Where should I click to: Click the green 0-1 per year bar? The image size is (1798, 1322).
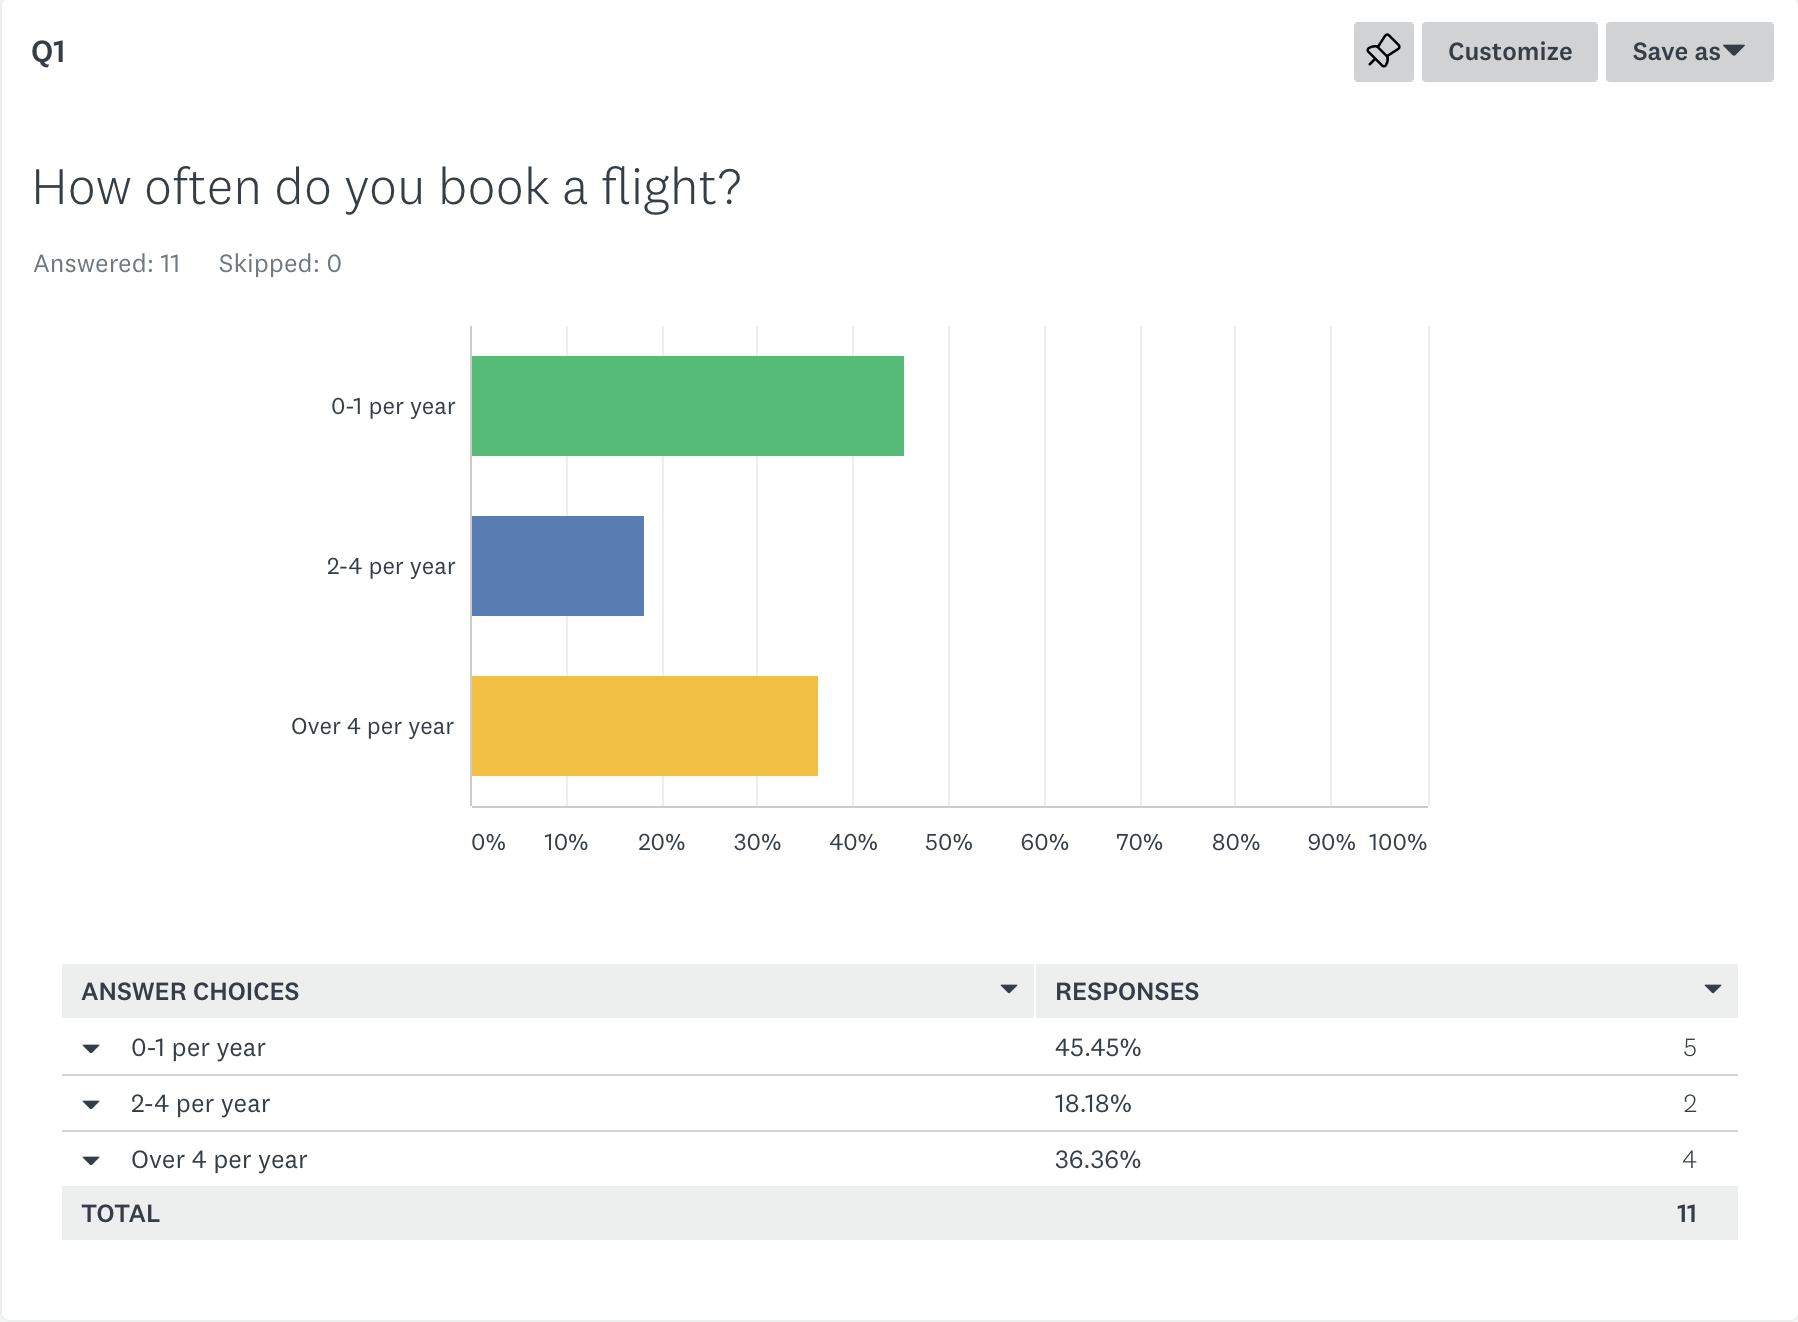[688, 406]
